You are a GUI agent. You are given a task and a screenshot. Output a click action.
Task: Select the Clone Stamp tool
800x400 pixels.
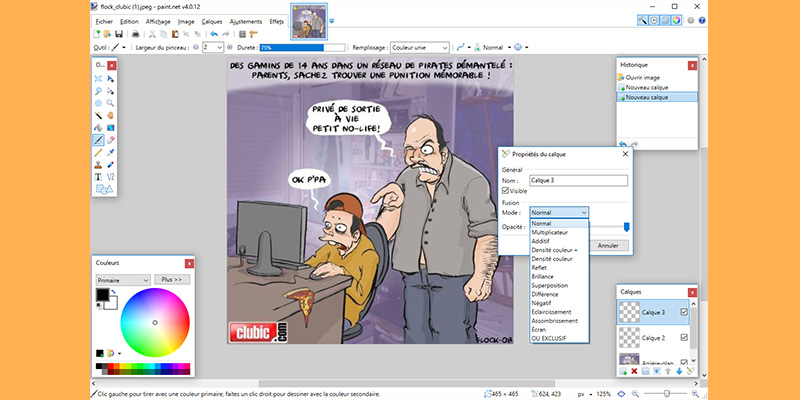click(x=98, y=164)
